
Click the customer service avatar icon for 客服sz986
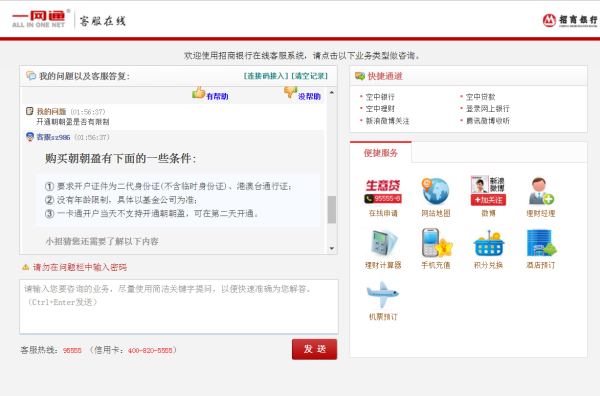pos(30,137)
